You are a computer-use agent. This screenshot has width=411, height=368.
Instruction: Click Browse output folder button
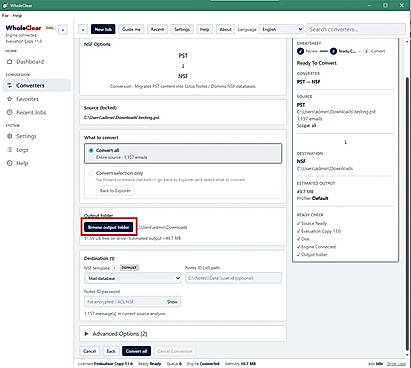tap(109, 227)
